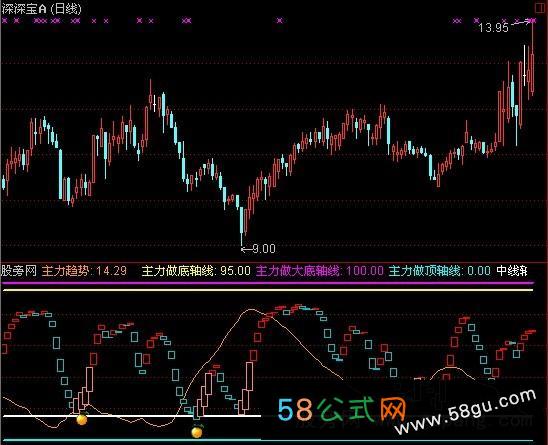Click the lower orange ball signal under the cyan candles
Screen dimensions: 548x445
197,432
